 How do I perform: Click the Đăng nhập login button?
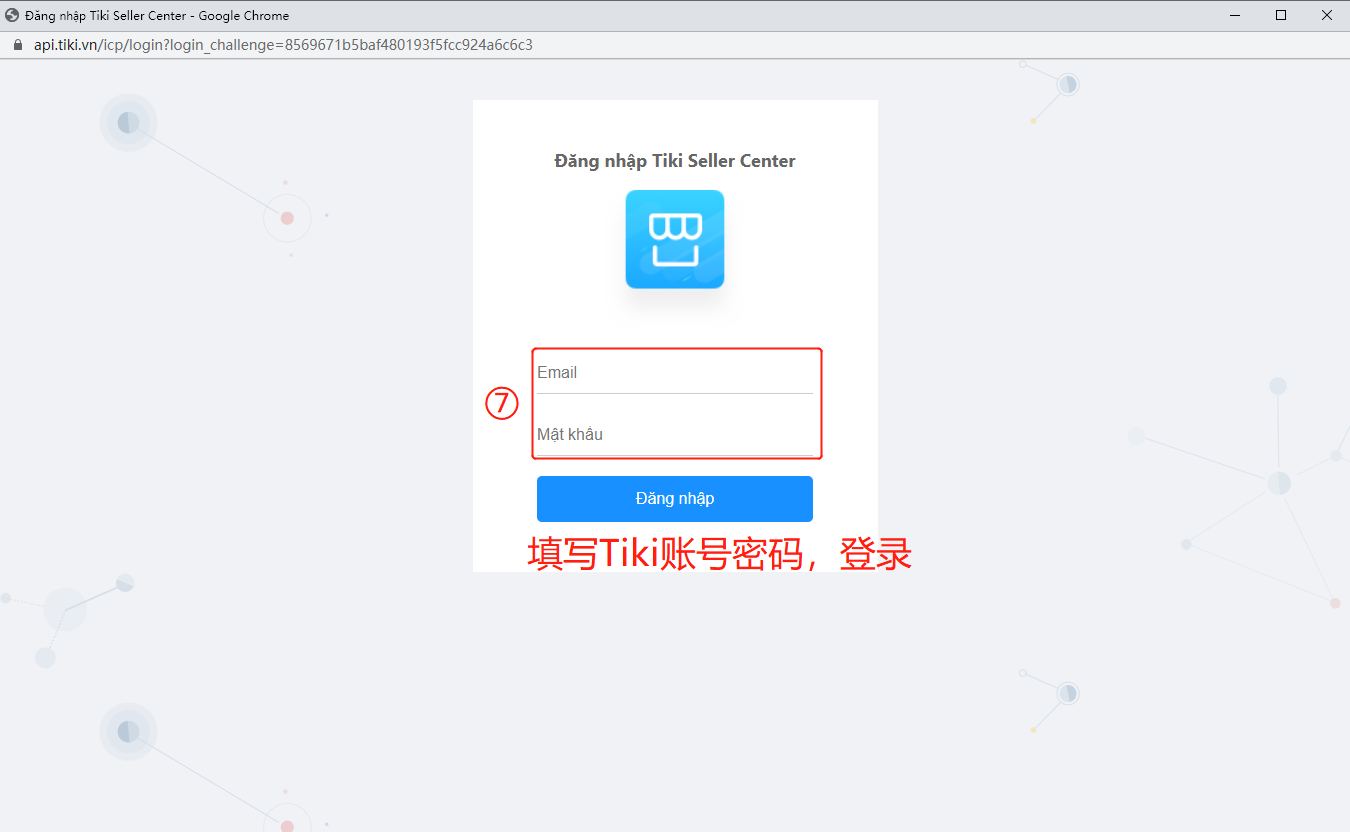[674, 499]
